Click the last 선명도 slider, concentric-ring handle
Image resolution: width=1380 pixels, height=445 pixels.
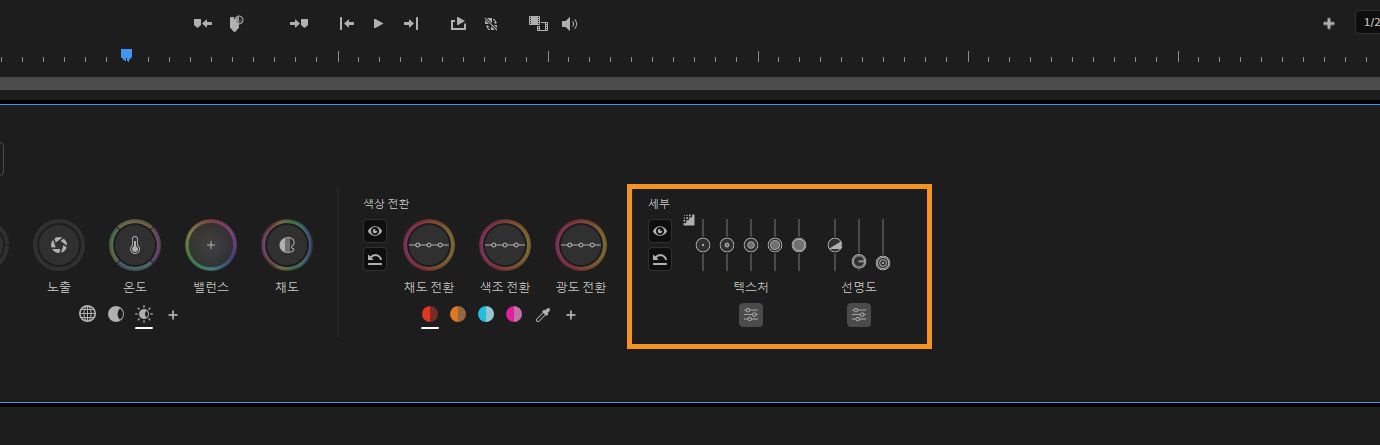click(883, 263)
